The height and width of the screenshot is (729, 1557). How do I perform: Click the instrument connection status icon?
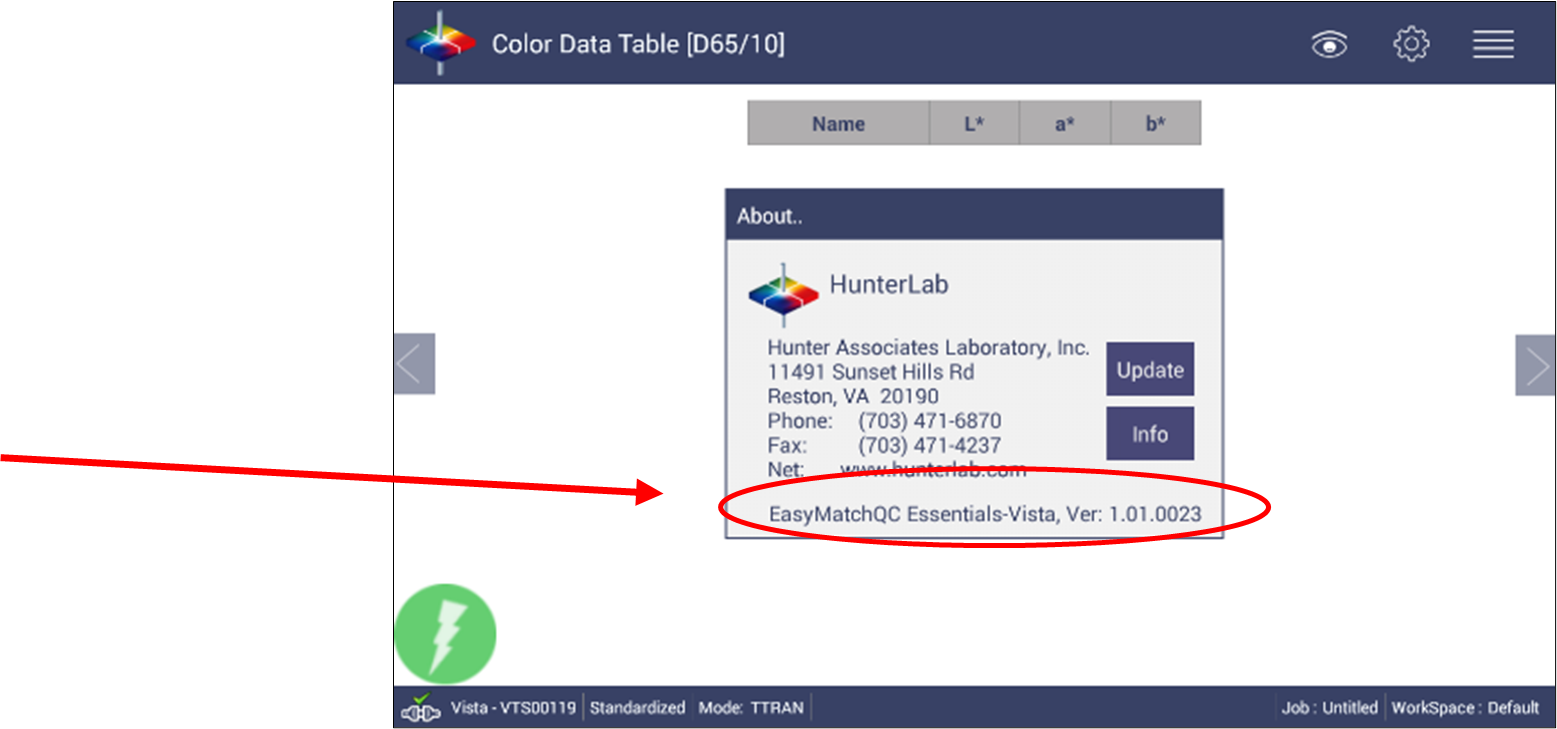click(421, 708)
